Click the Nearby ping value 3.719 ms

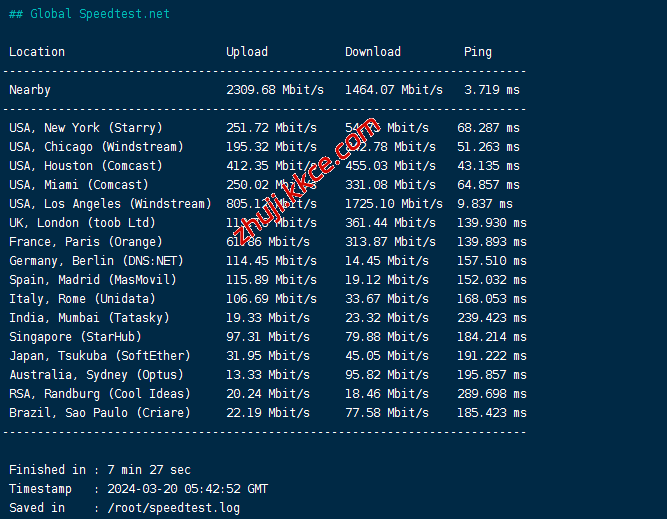492,90
